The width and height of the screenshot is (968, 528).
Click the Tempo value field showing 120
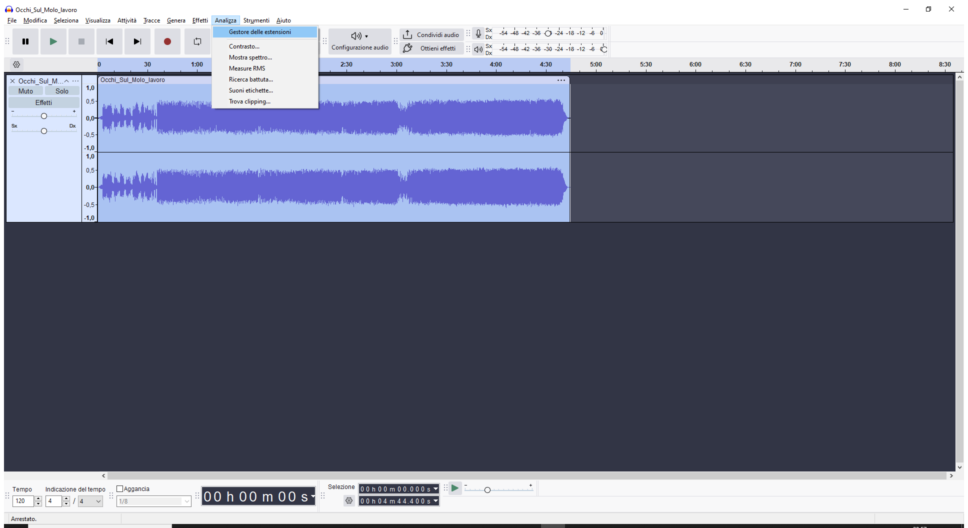point(23,501)
